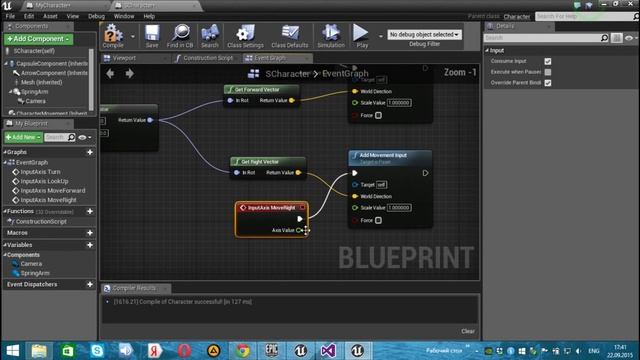Screen dimensions: 640x360
Task: Open the Search toolbar tool
Action: [x=210, y=36]
